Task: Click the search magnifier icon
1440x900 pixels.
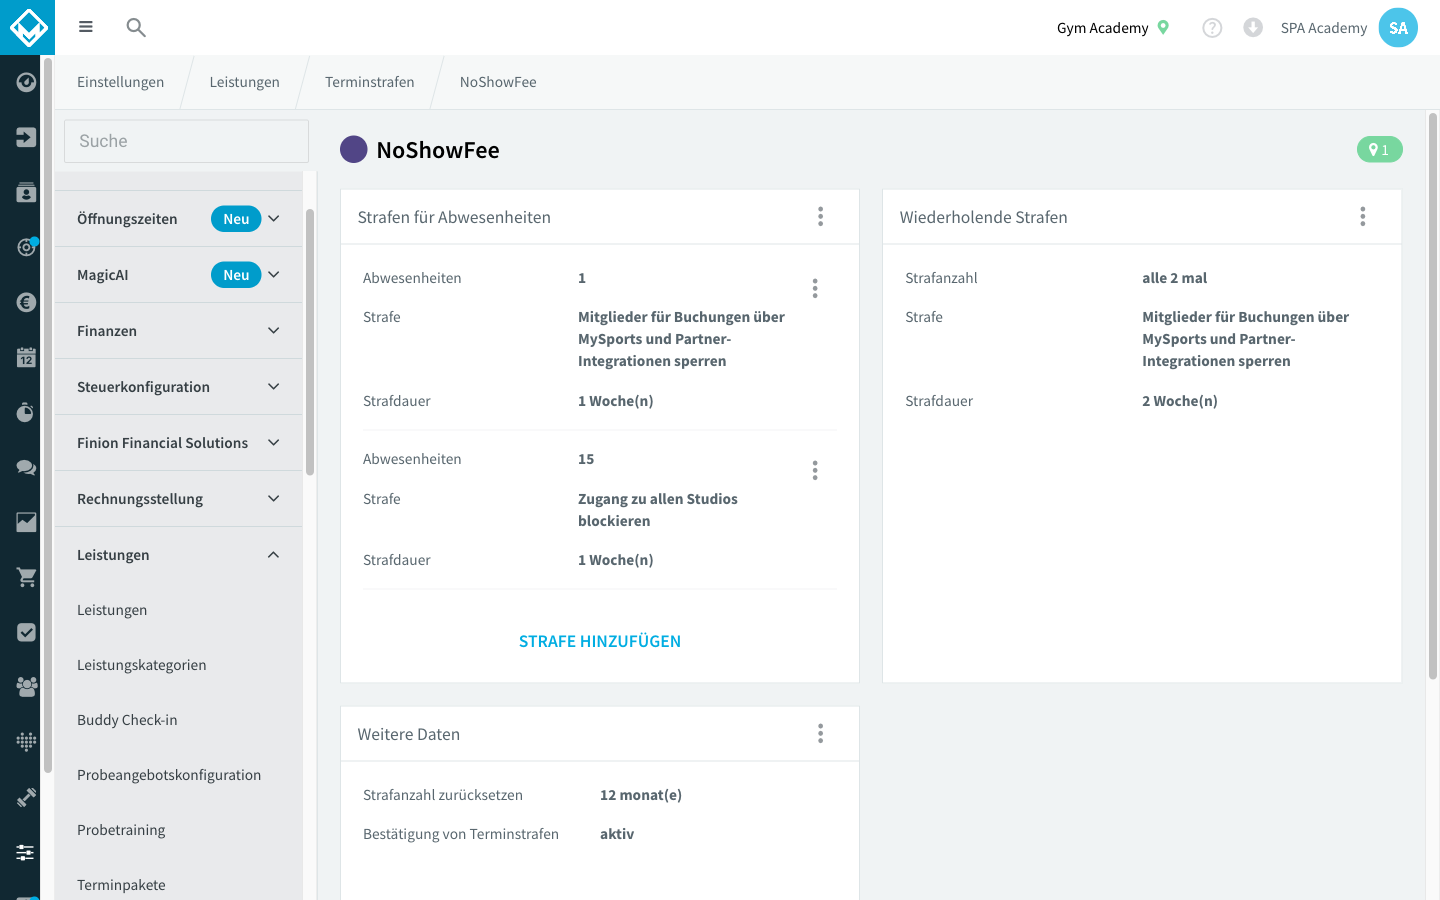Action: click(x=136, y=27)
